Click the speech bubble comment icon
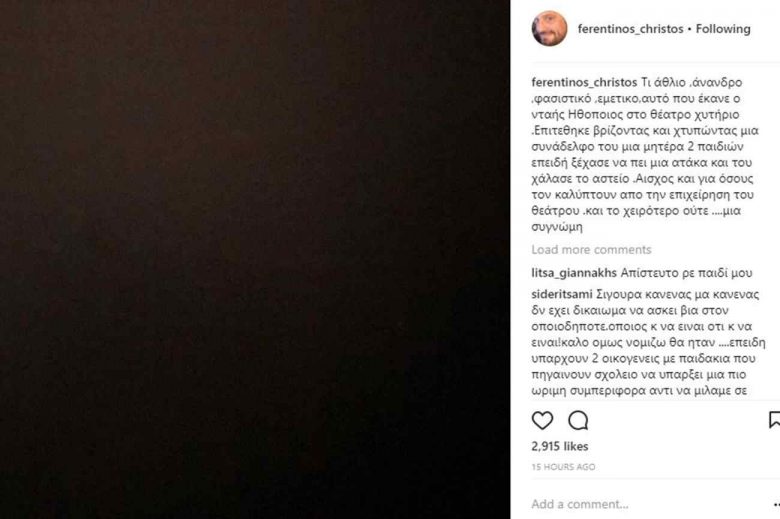The height and width of the screenshot is (519, 780). [x=578, y=420]
